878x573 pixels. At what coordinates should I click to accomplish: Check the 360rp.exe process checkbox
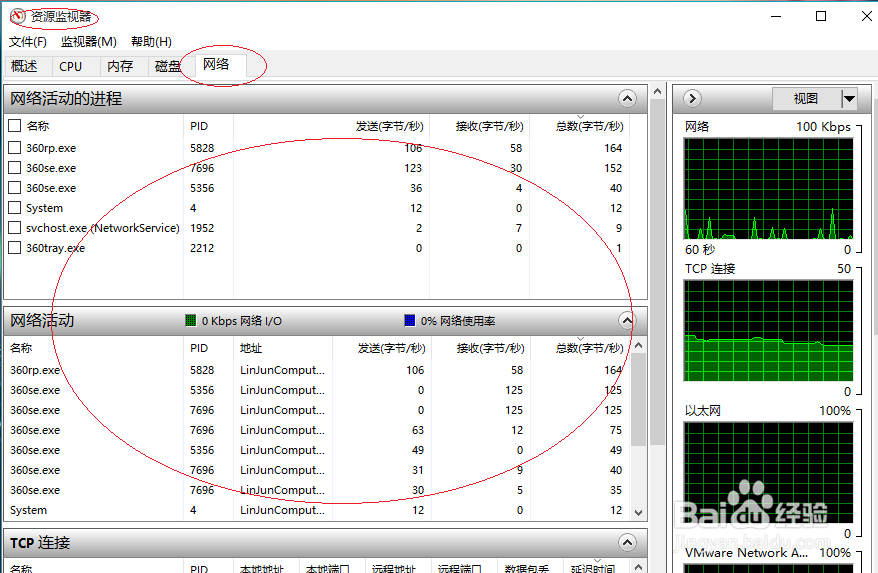pyautogui.click(x=15, y=147)
